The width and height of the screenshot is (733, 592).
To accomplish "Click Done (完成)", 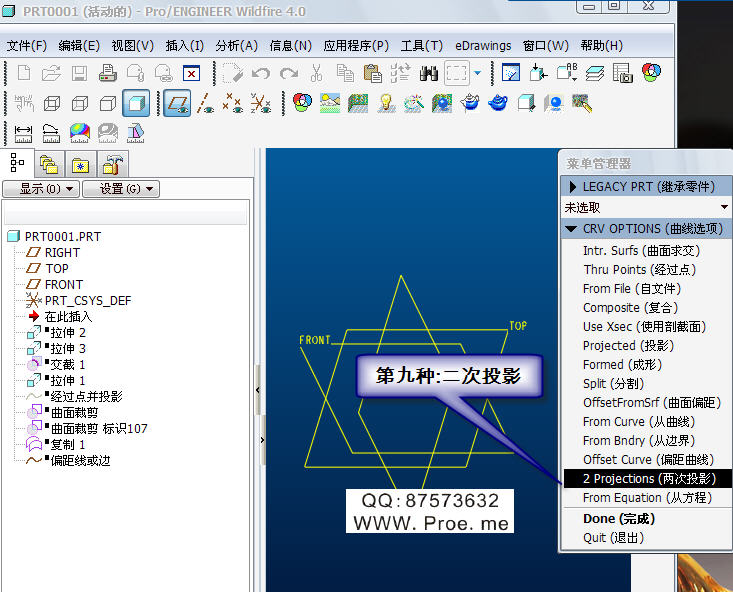I will [x=619, y=519].
